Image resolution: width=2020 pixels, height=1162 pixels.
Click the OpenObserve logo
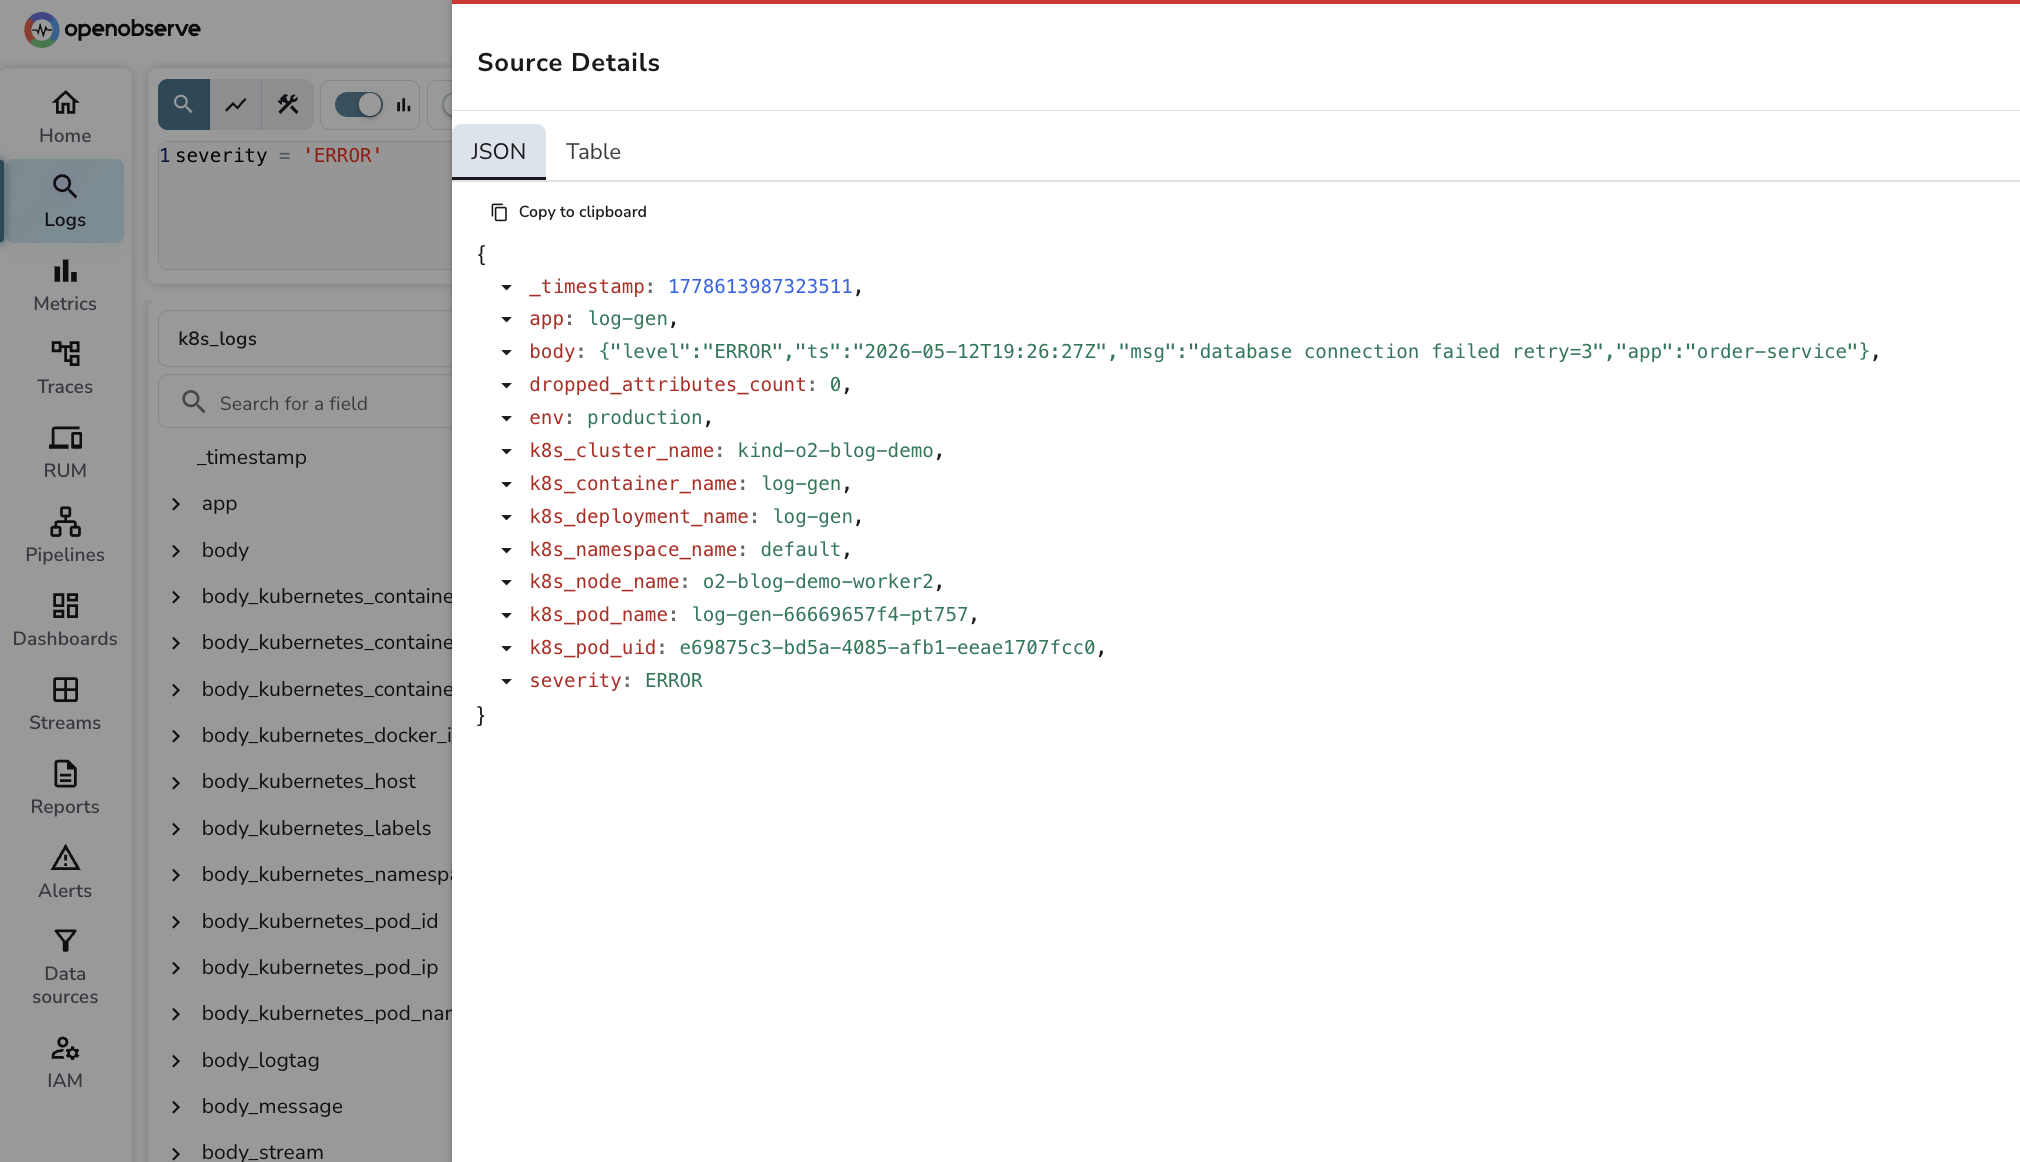[112, 30]
